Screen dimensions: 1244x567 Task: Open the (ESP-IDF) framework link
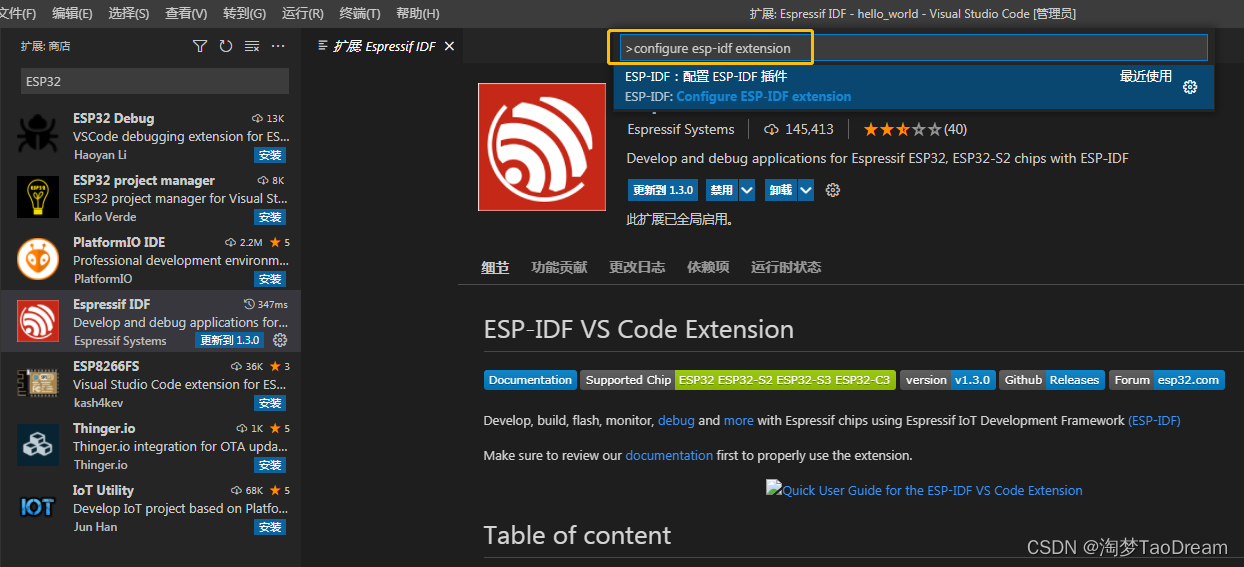point(1154,421)
